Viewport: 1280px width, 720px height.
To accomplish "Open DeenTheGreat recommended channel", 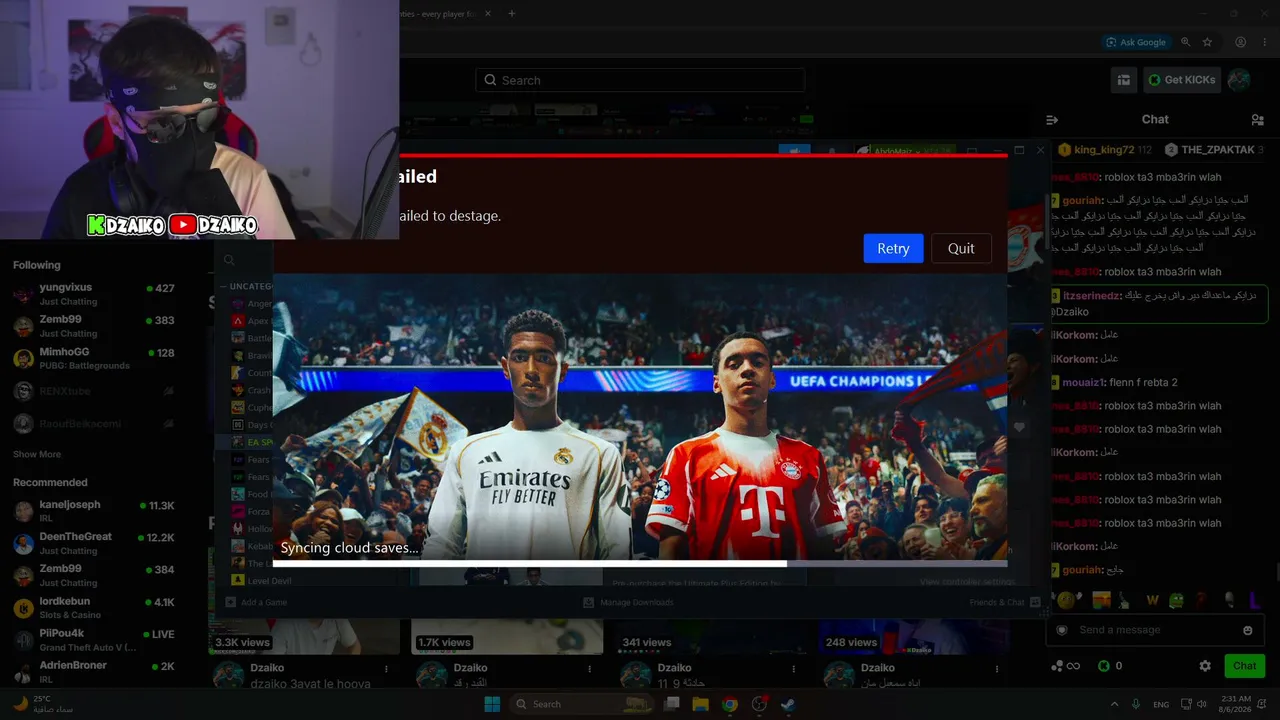I will click(x=94, y=543).
